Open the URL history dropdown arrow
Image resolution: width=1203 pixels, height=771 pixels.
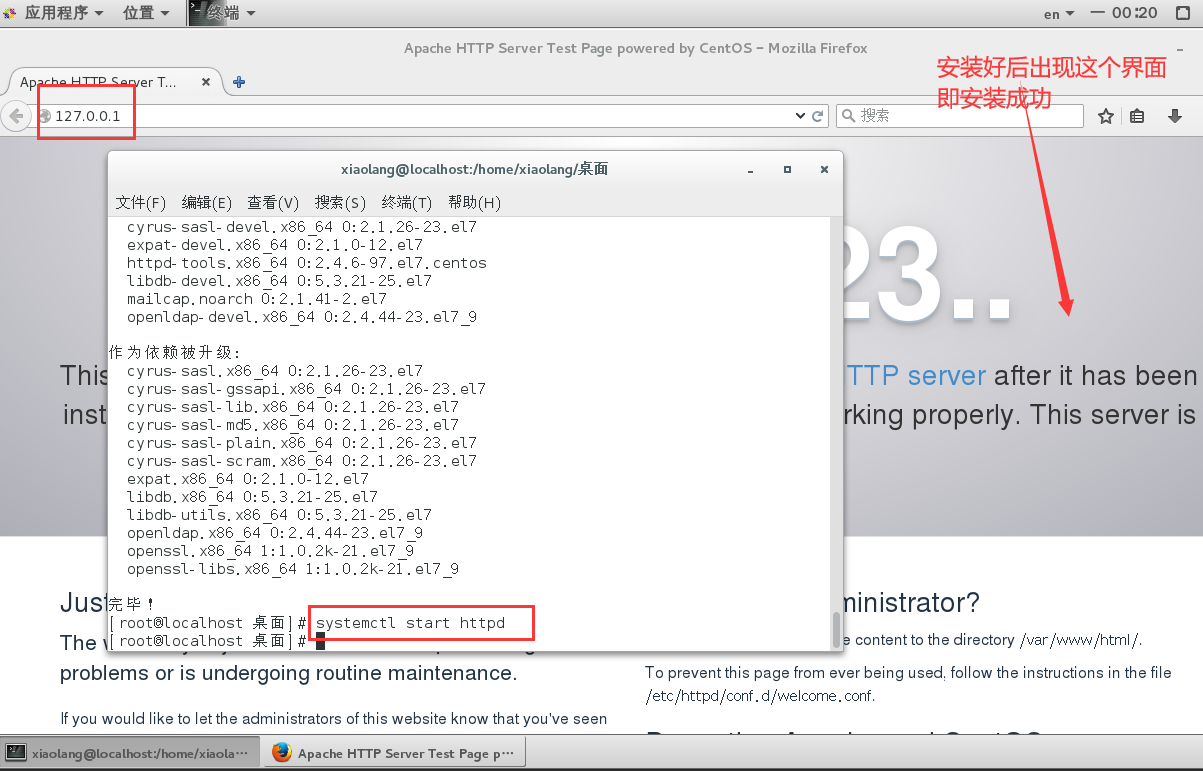coord(800,116)
